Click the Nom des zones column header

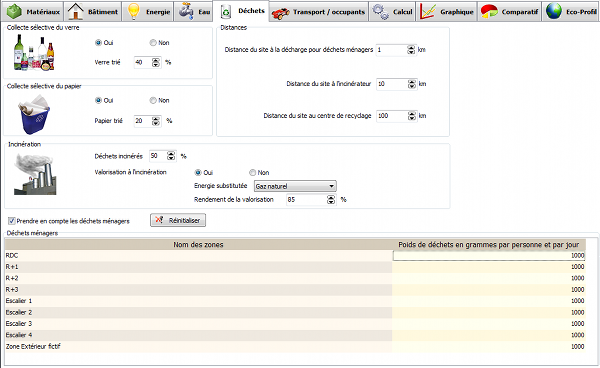(x=198, y=245)
